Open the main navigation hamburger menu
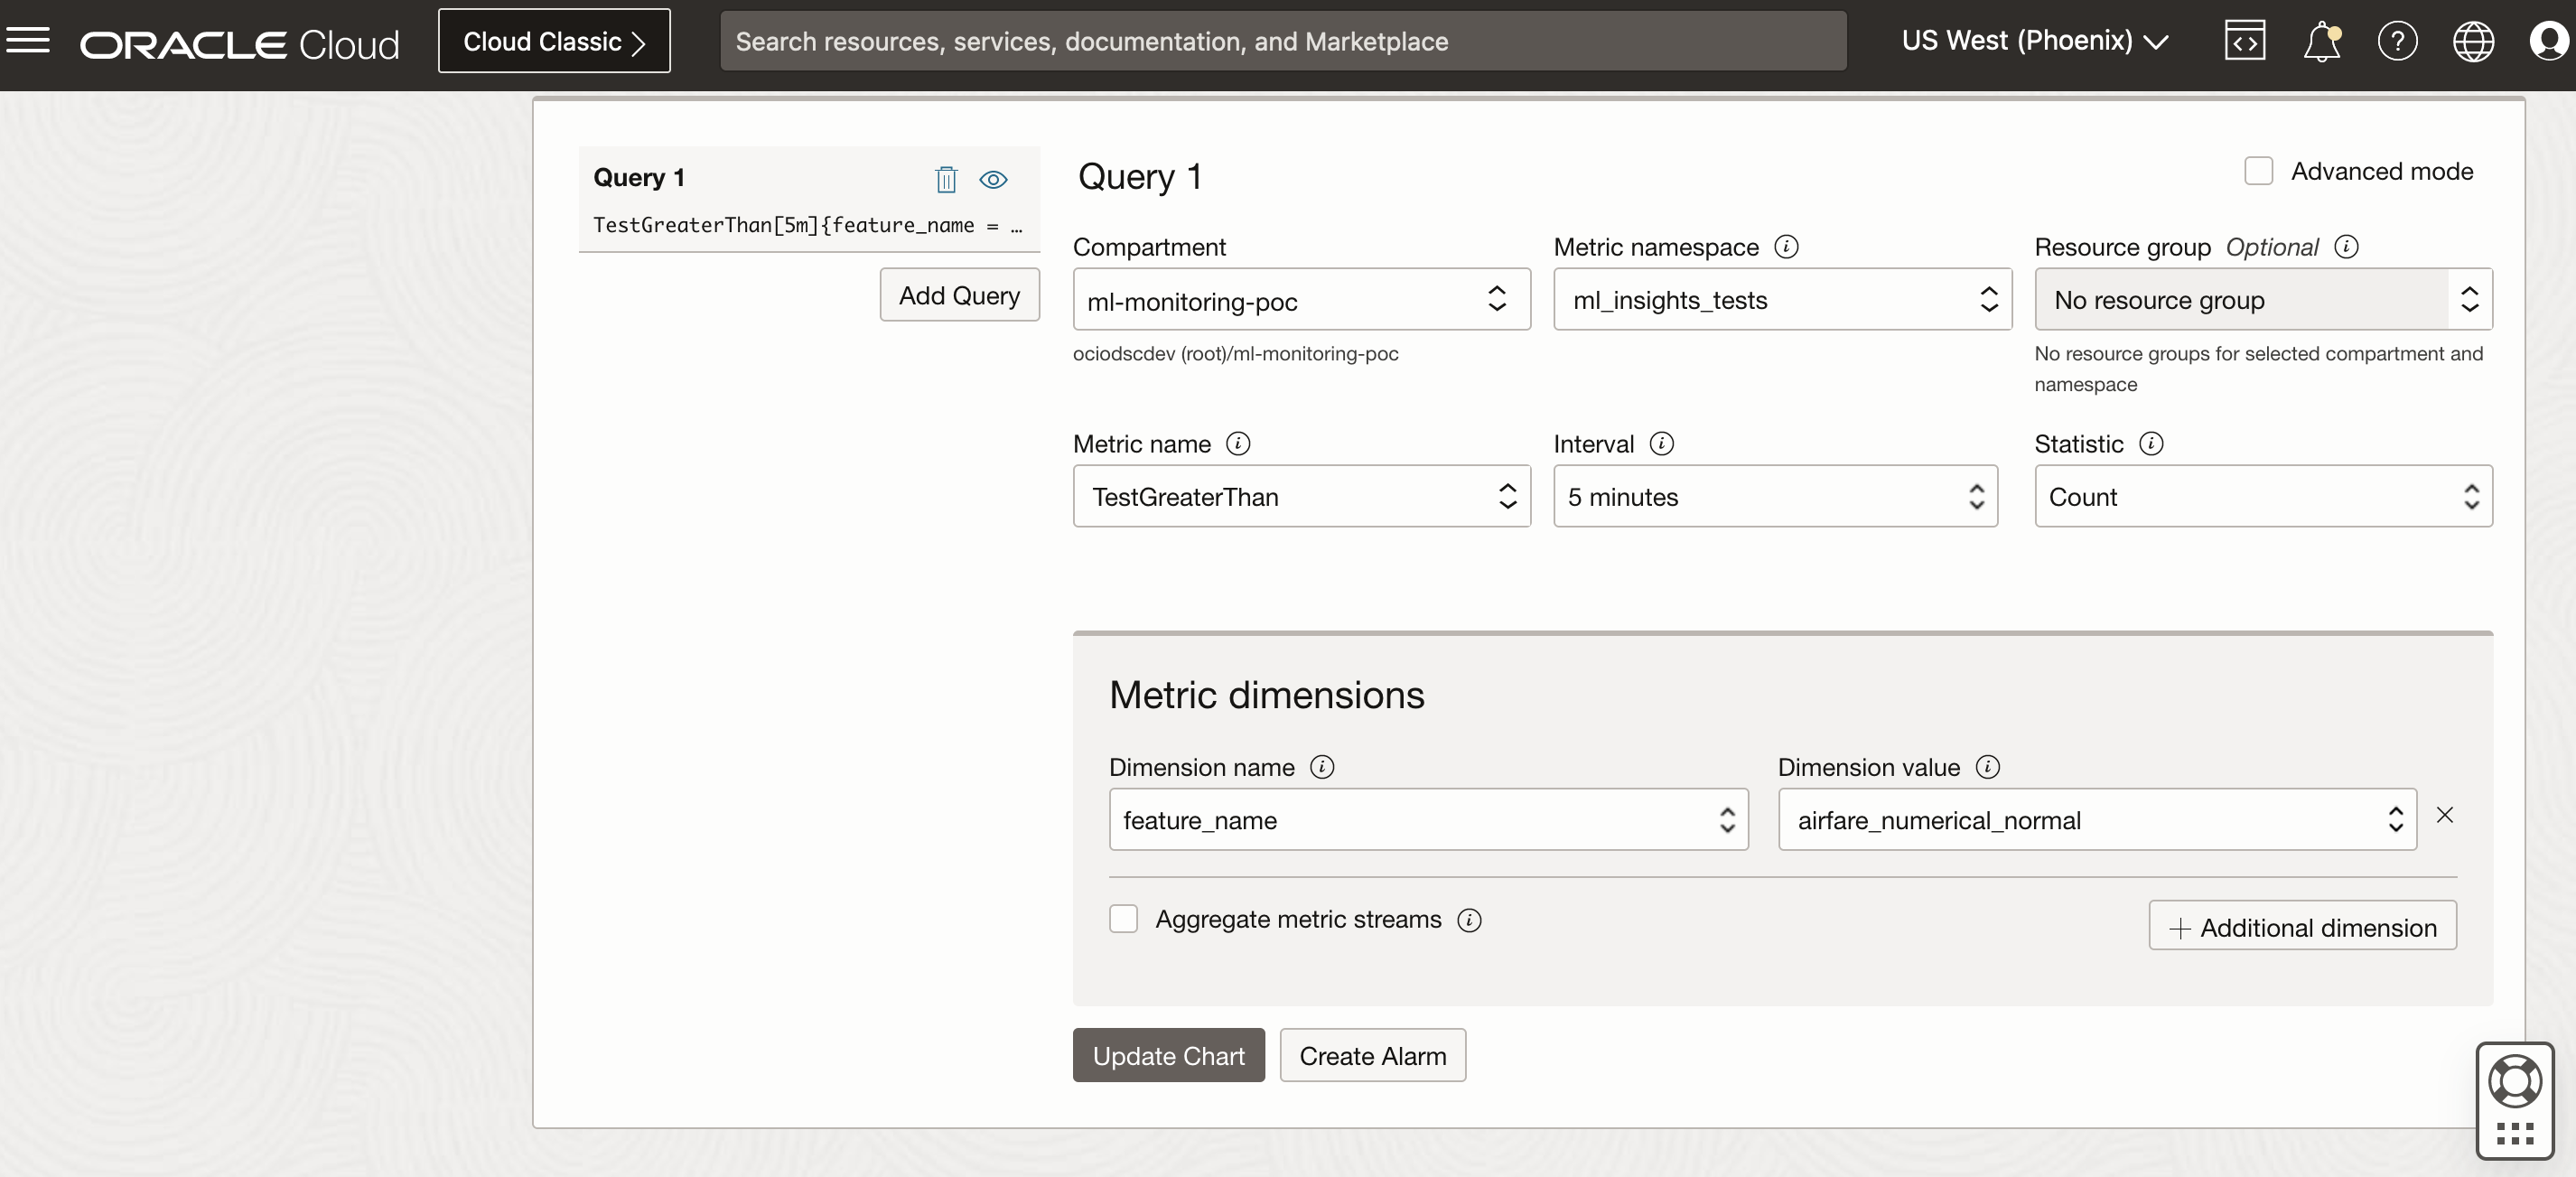Viewport: 2576px width, 1177px height. tap(29, 40)
